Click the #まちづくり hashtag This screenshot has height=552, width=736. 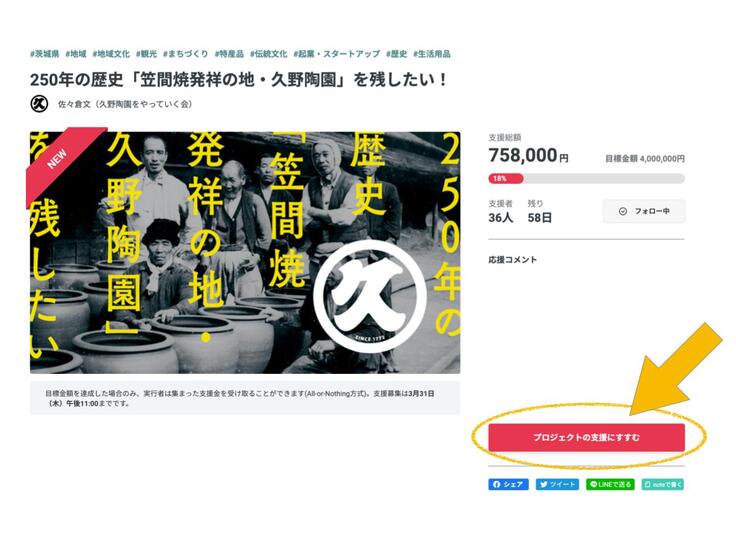[x=185, y=54]
